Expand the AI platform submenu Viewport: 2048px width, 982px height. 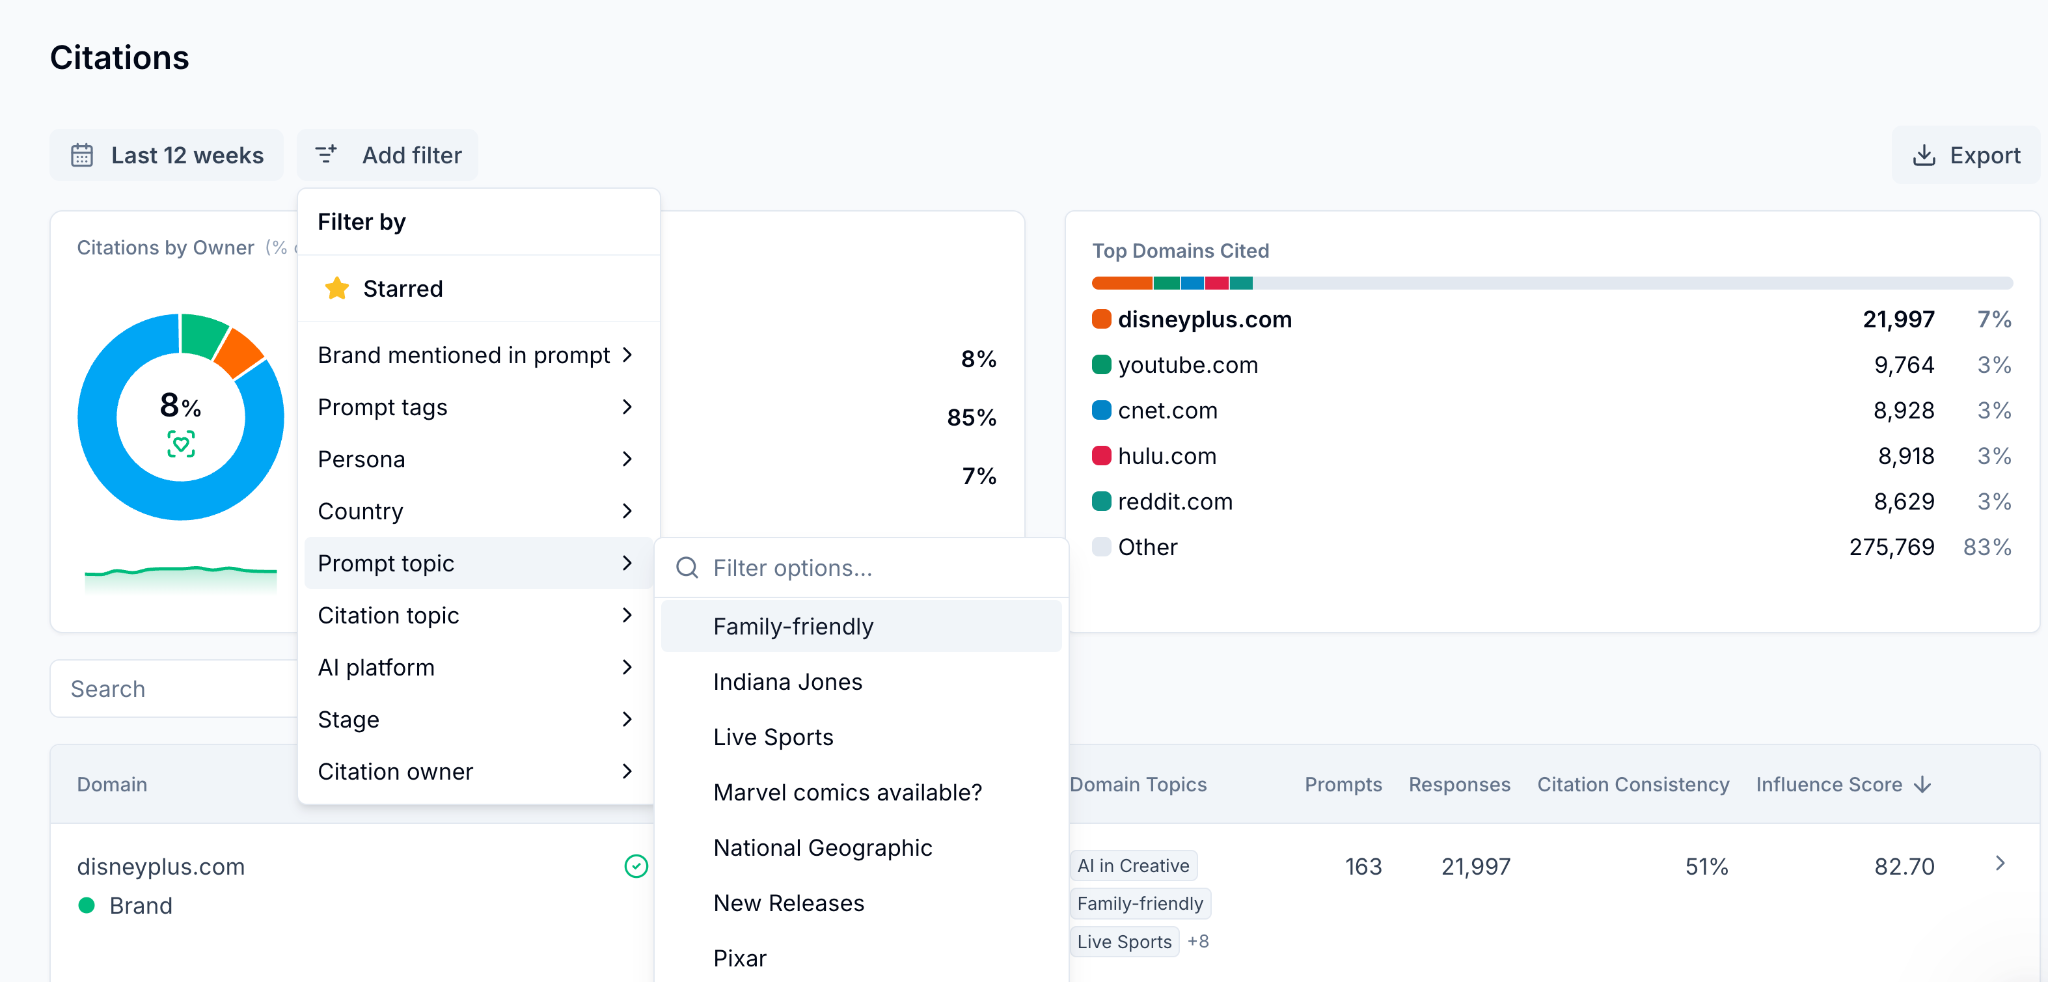click(479, 667)
